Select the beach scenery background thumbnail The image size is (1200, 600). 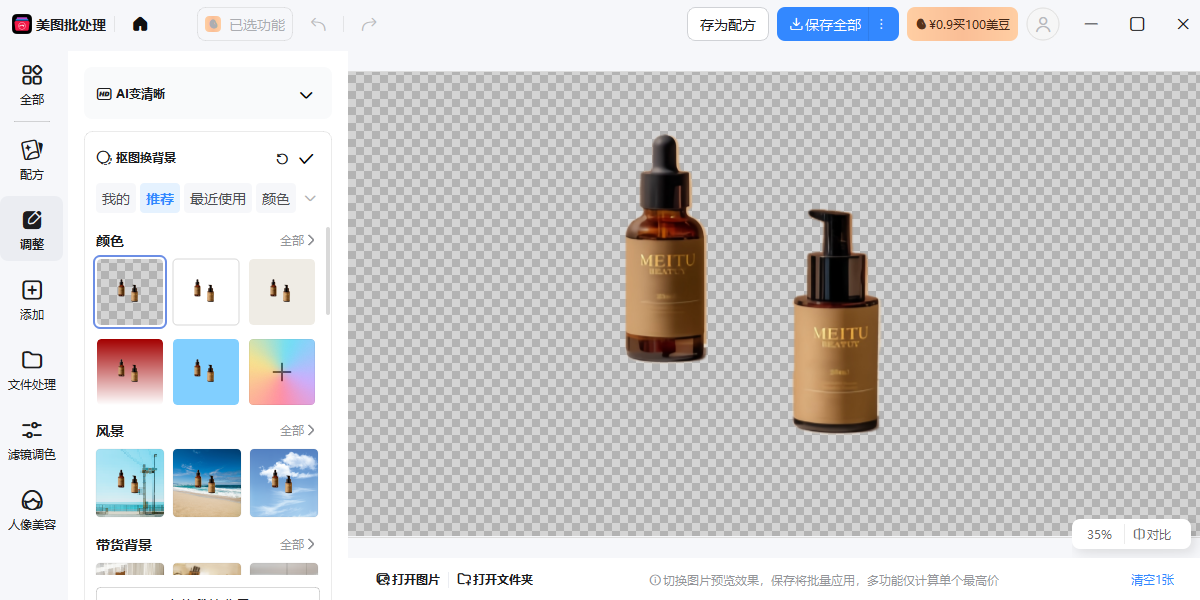pos(207,483)
